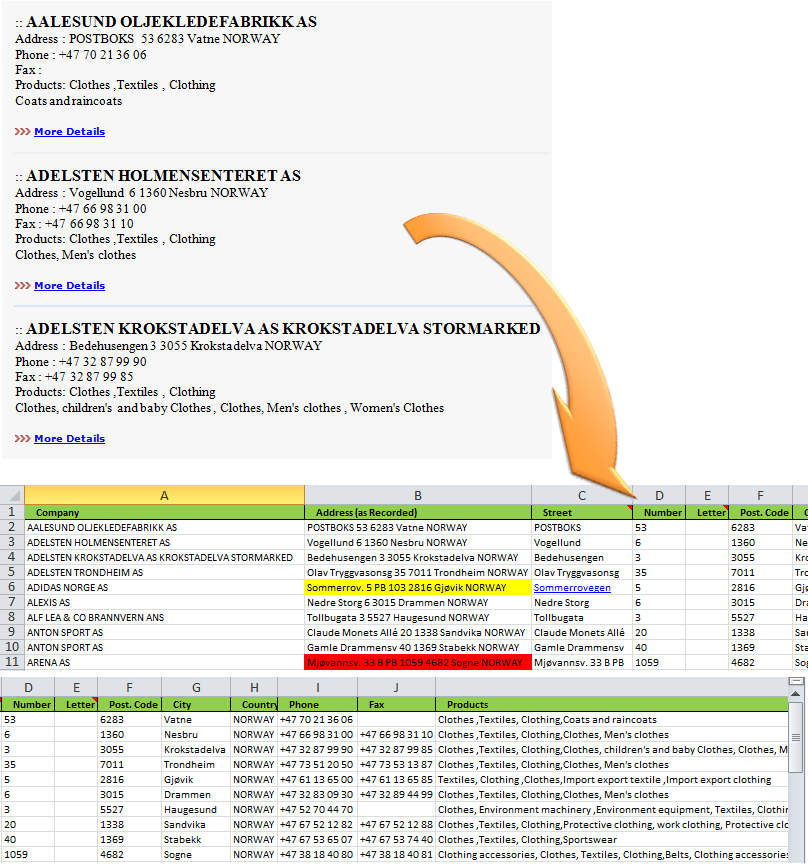Follow the Sommerrovegen hyperlink in Street column
The height and width of the screenshot is (864, 808).
572,588
